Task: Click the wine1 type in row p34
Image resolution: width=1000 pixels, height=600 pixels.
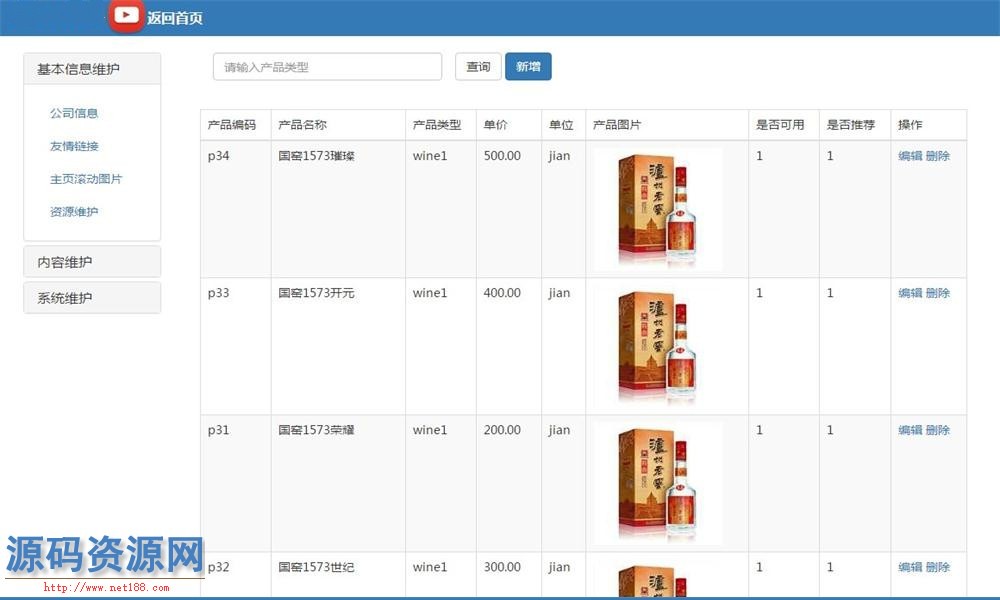Action: (x=430, y=156)
